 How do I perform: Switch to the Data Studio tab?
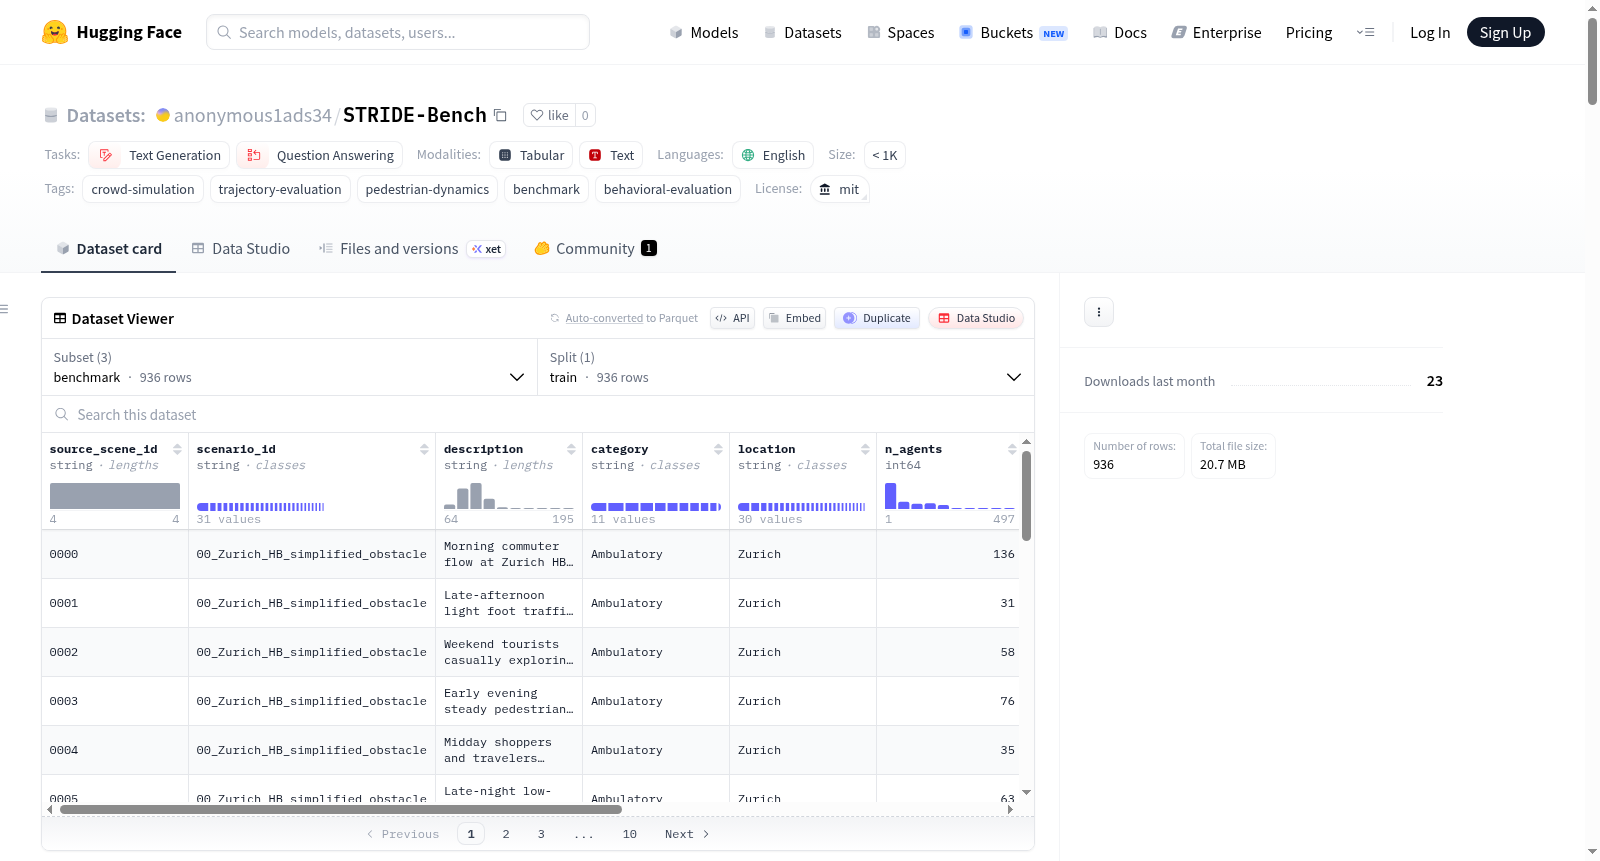pyautogui.click(x=241, y=249)
